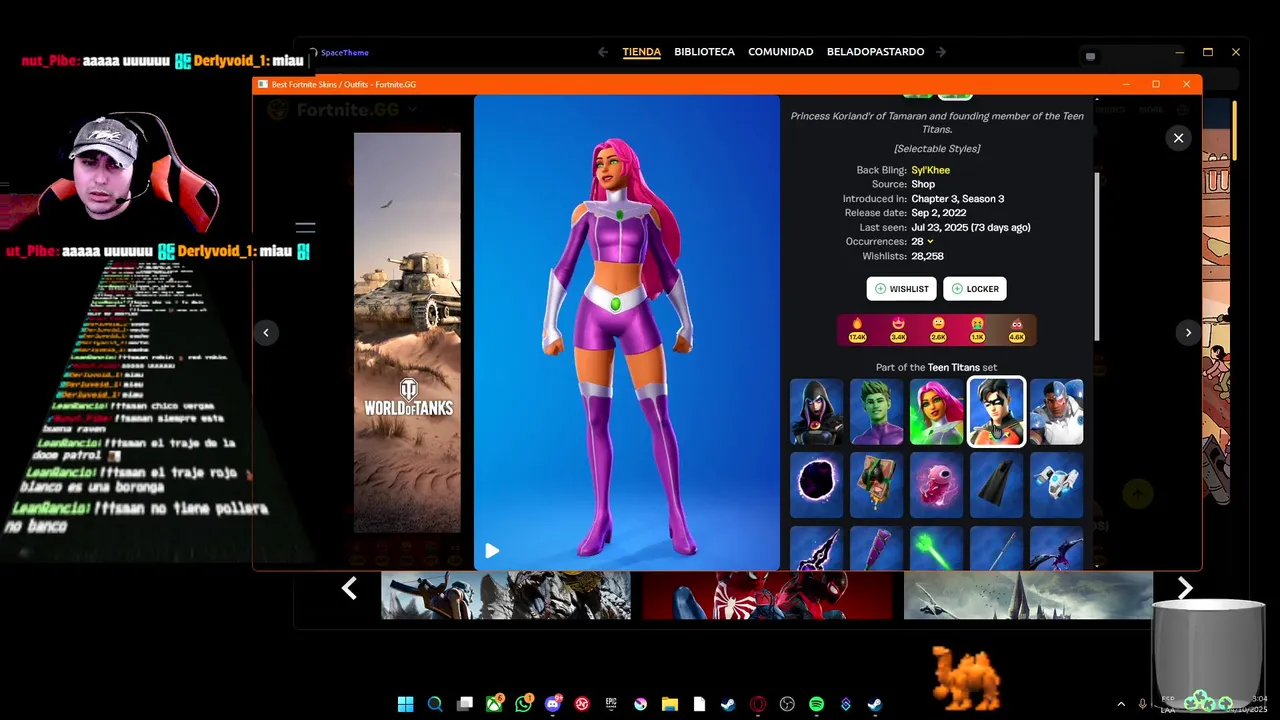Open the green energy beam item thumbnail
Screen dimensions: 1280x720
(x=937, y=548)
